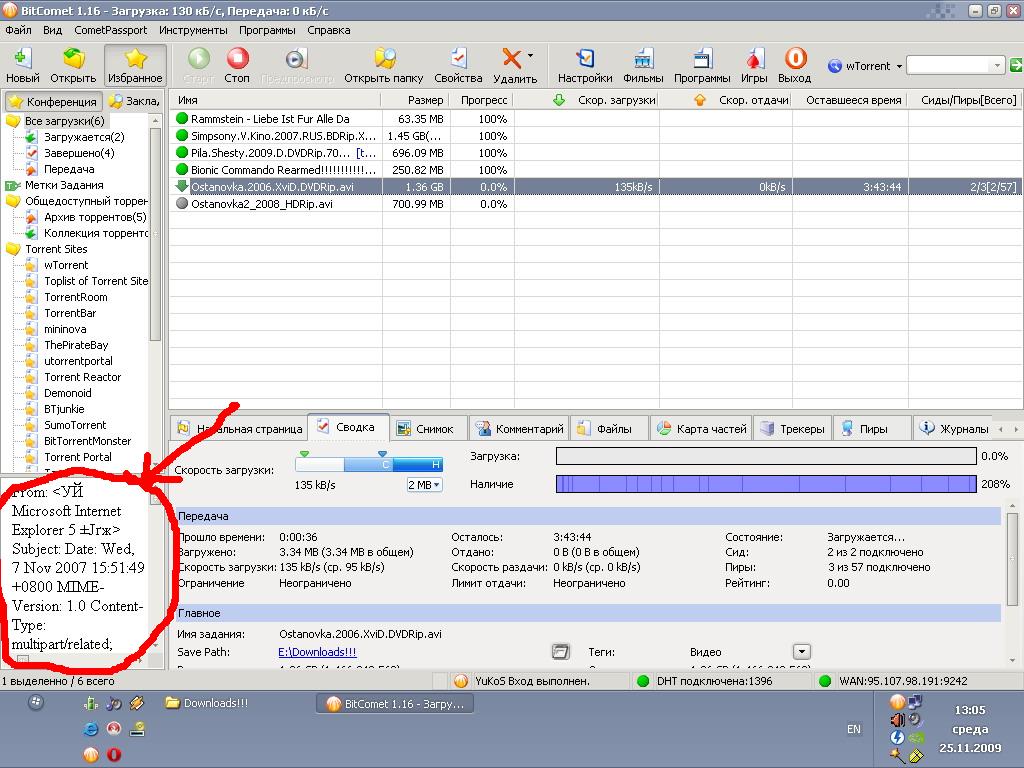Select ThePirateBay in the sidebar tree
Viewport: 1024px width, 768px height.
(x=76, y=345)
